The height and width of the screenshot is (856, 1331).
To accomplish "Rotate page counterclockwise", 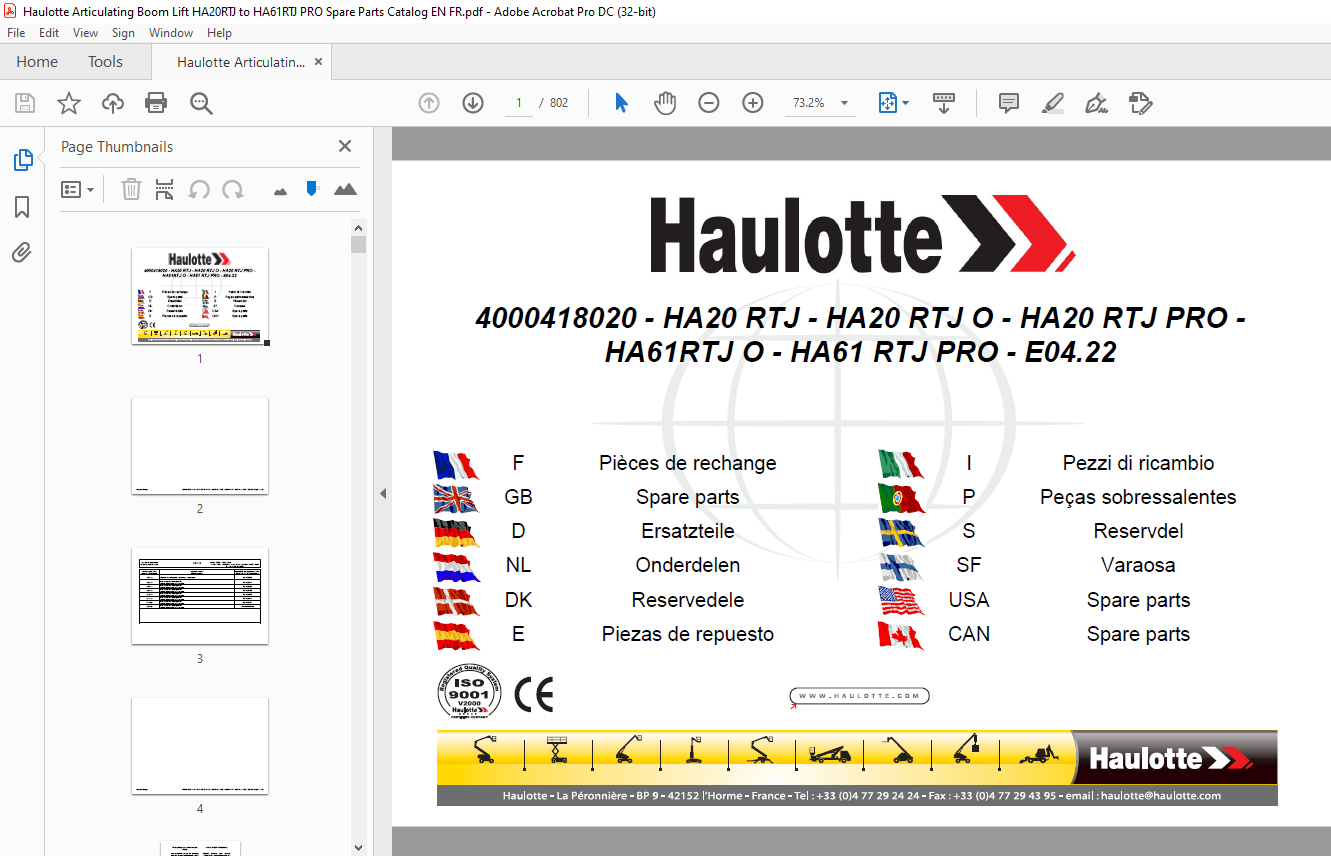I will pyautogui.click(x=199, y=189).
